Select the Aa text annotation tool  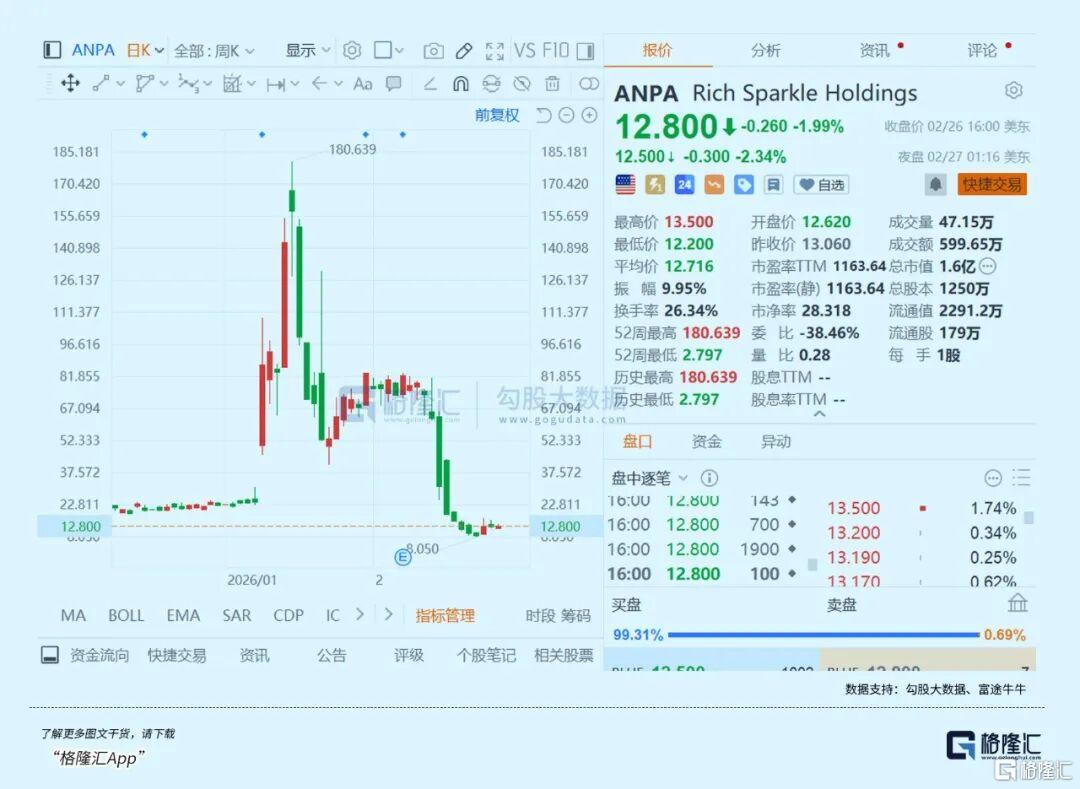362,84
